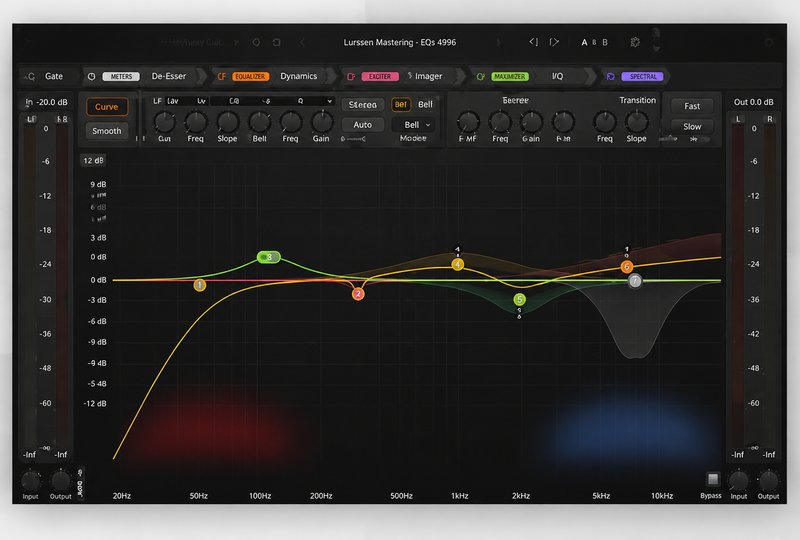This screenshot has width=800, height=540.
Task: Select EQ band node 1
Action: point(199,285)
